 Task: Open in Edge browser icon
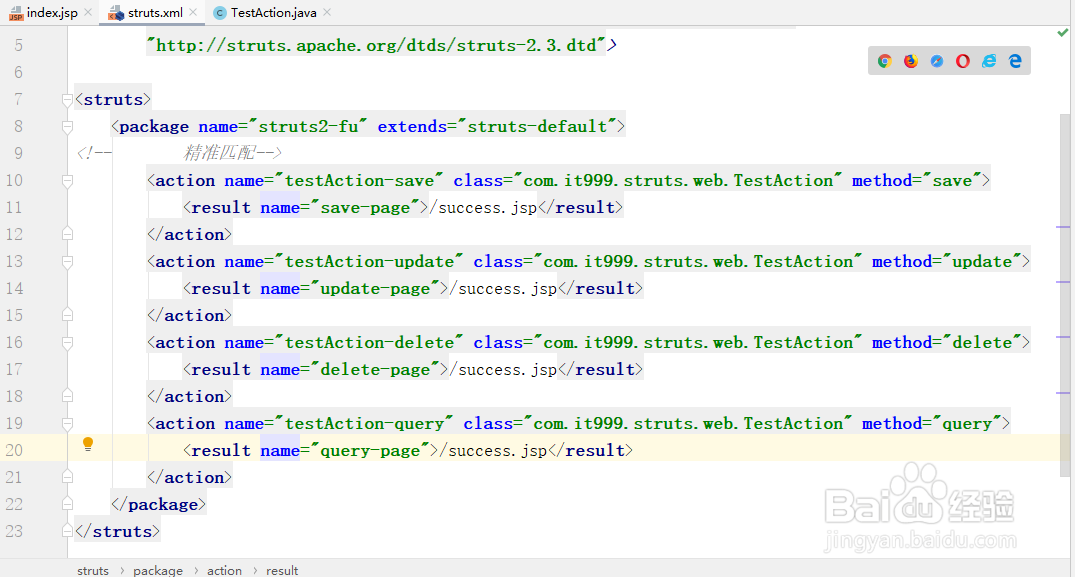pos(1015,61)
